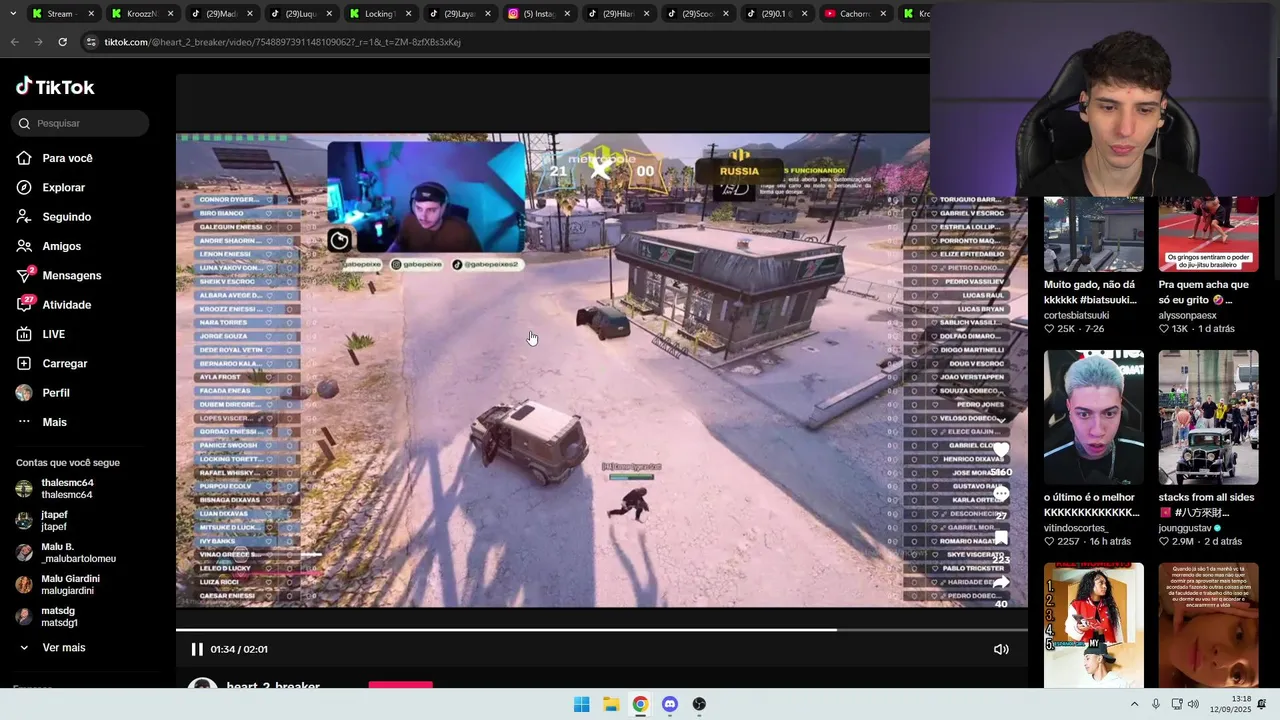1280x720 pixels.
Task: Focus the Pesquisar search field
Action: (x=82, y=123)
